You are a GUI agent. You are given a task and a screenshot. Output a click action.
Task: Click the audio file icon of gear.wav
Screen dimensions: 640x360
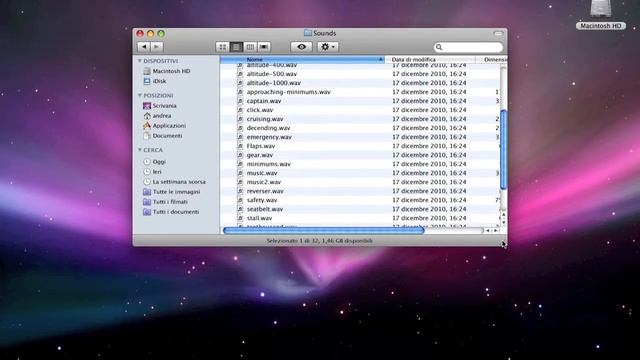(x=240, y=155)
